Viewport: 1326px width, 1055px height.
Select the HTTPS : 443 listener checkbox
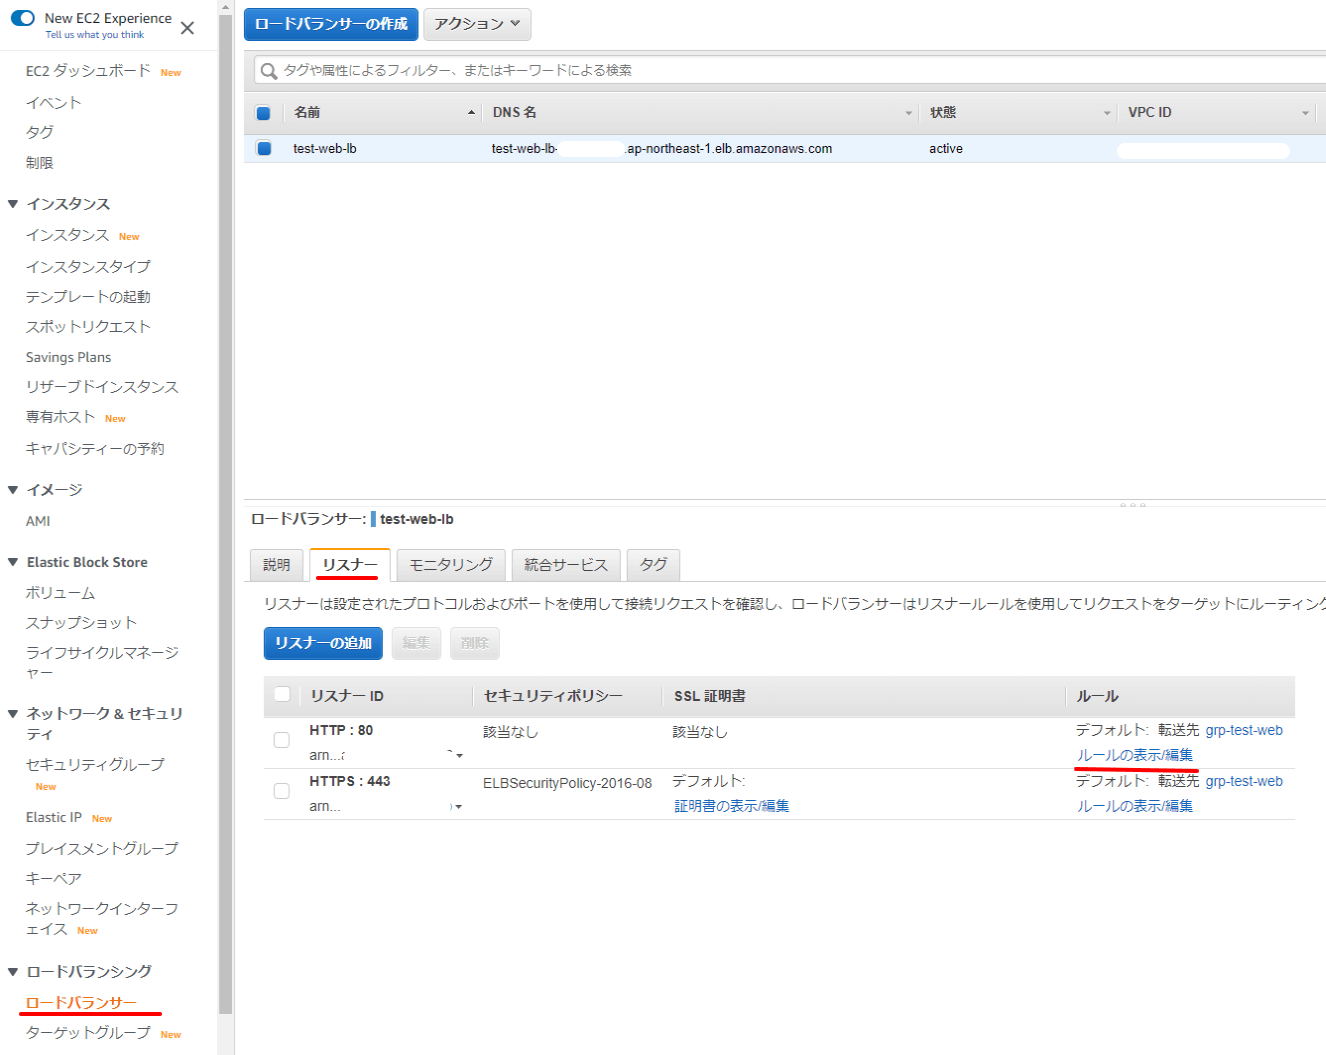click(x=282, y=791)
